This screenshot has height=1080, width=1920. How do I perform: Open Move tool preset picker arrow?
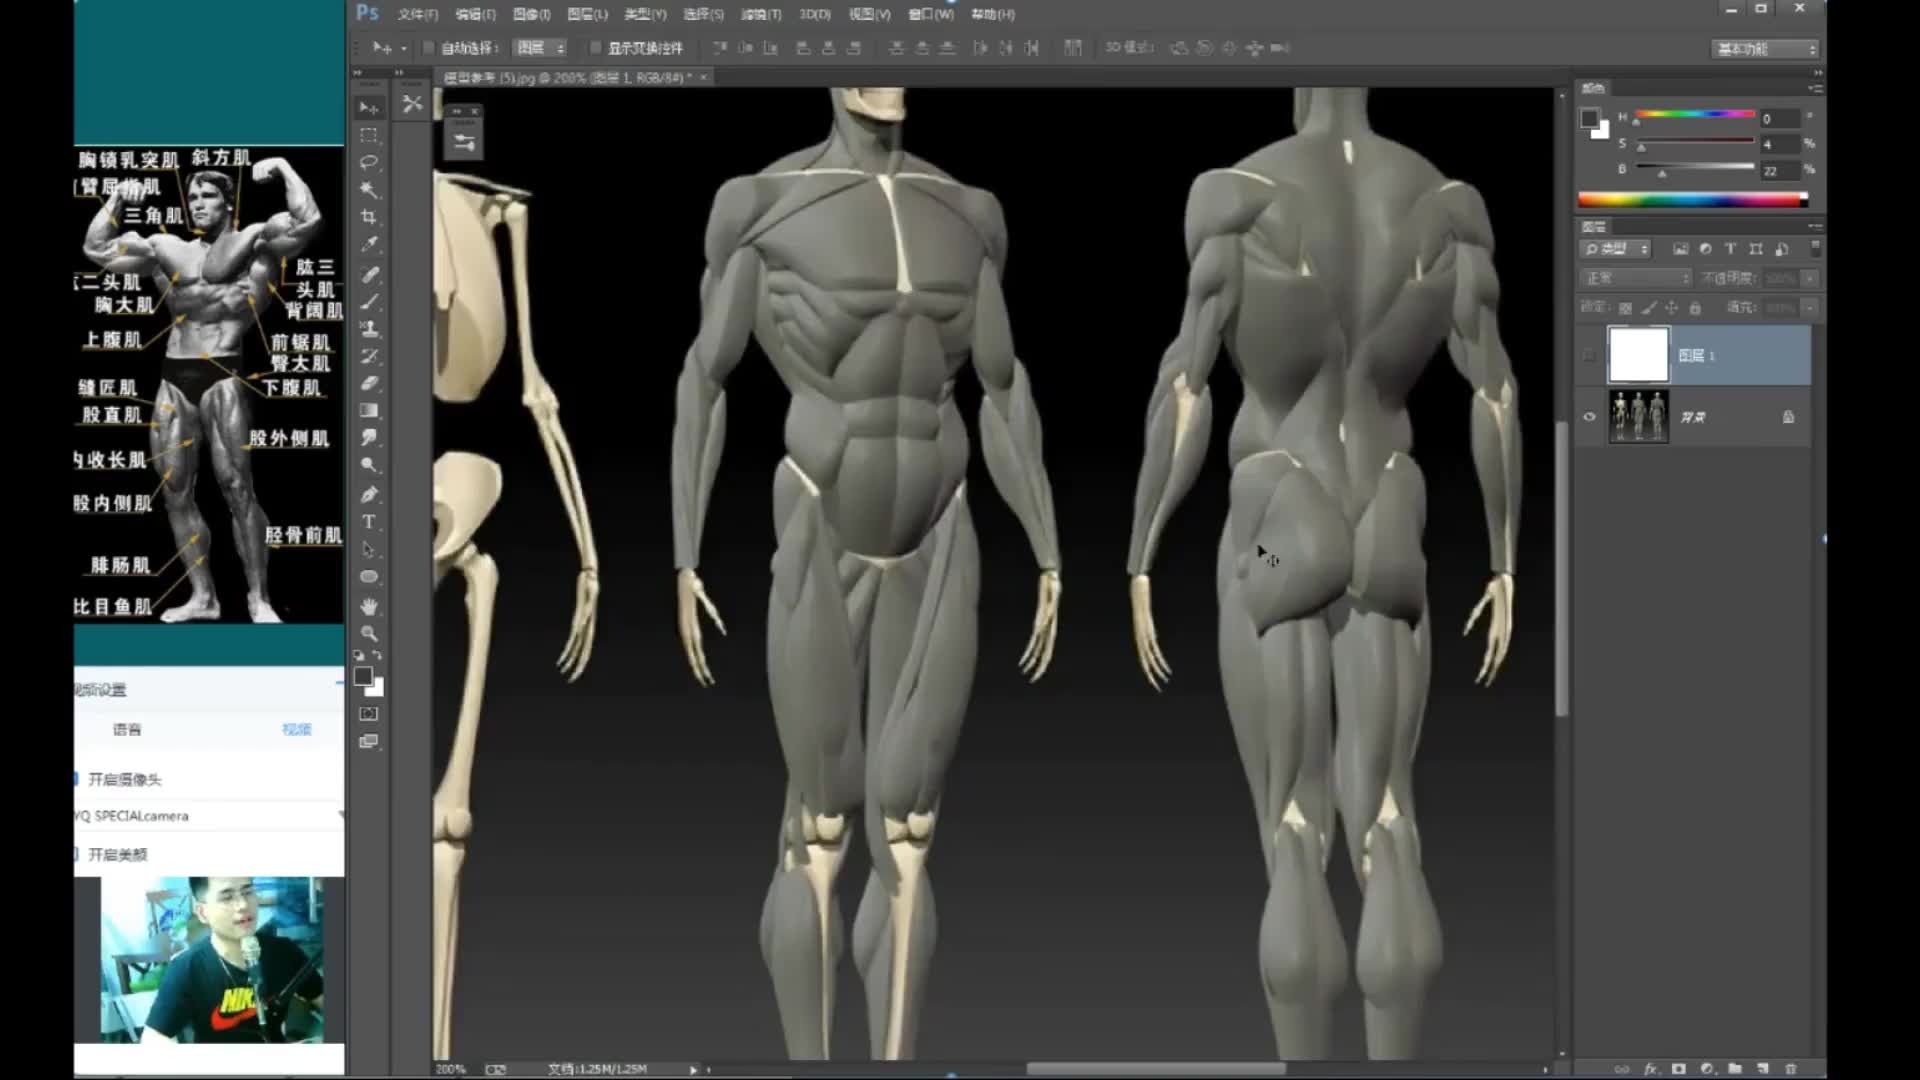coord(404,48)
